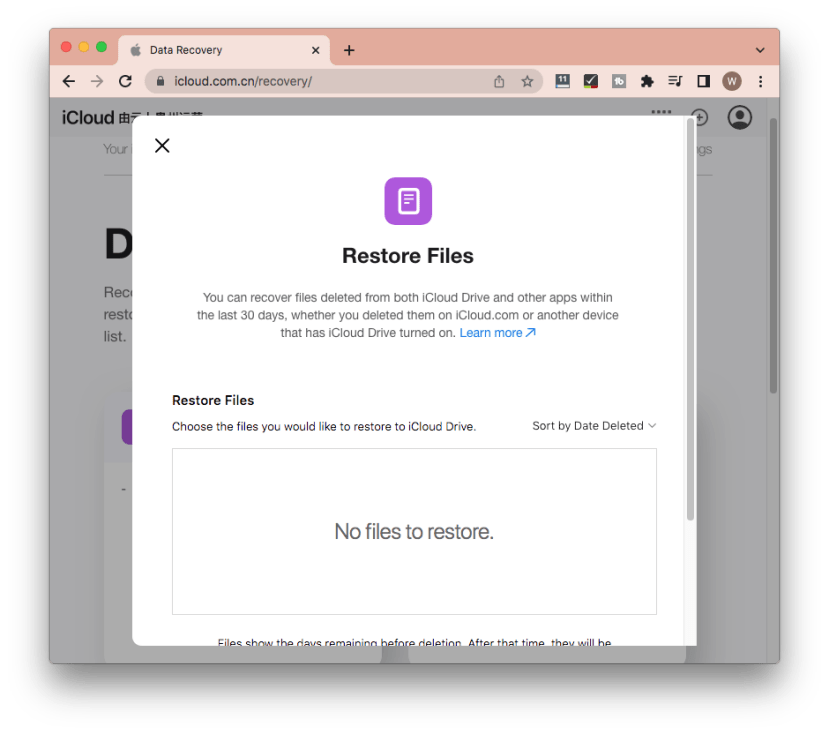Image resolution: width=829 pixels, height=734 pixels.
Task: Click the circular plus icon in iCloud header
Action: tap(699, 117)
